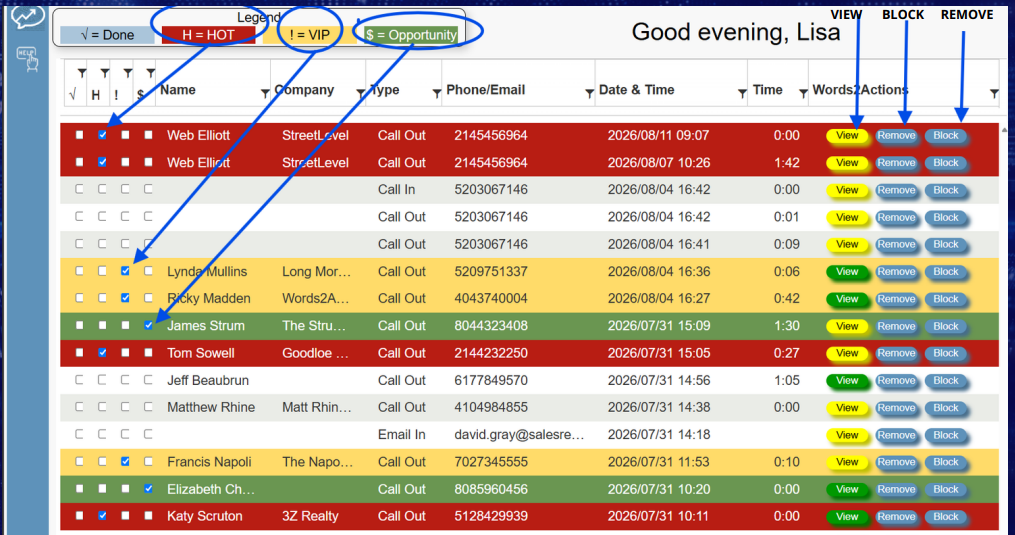The height and width of the screenshot is (535, 1015).
Task: Select phone number 6177849570
Action: coord(491,380)
